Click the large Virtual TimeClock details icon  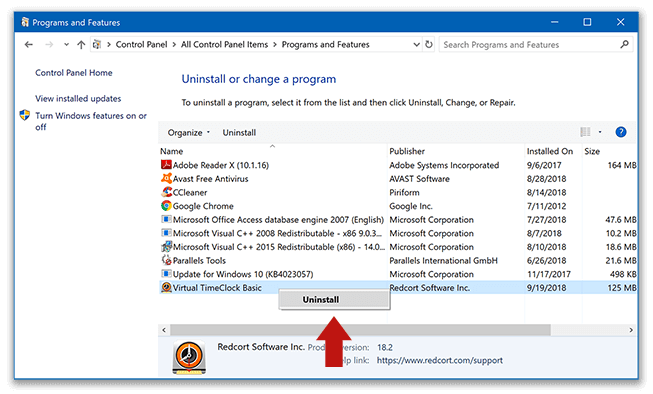point(189,357)
